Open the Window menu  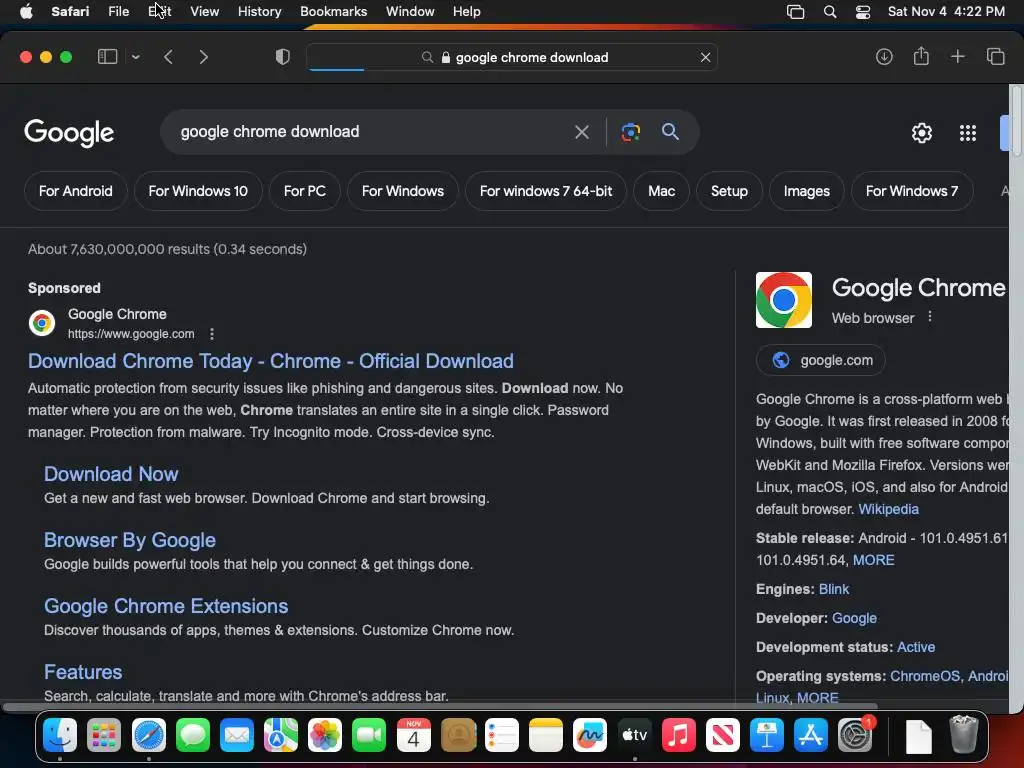point(409,12)
